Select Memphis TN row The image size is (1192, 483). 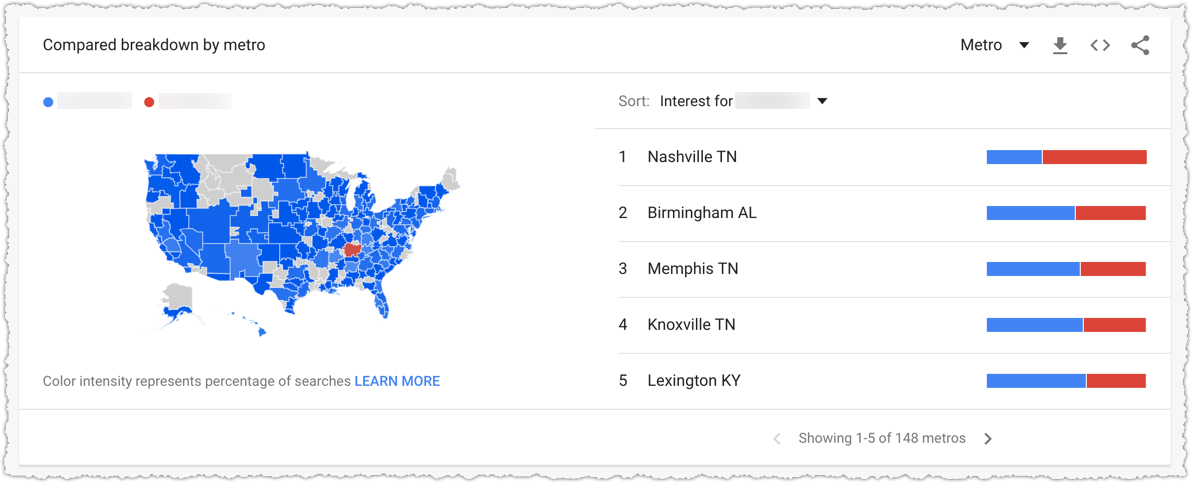tap(882, 269)
